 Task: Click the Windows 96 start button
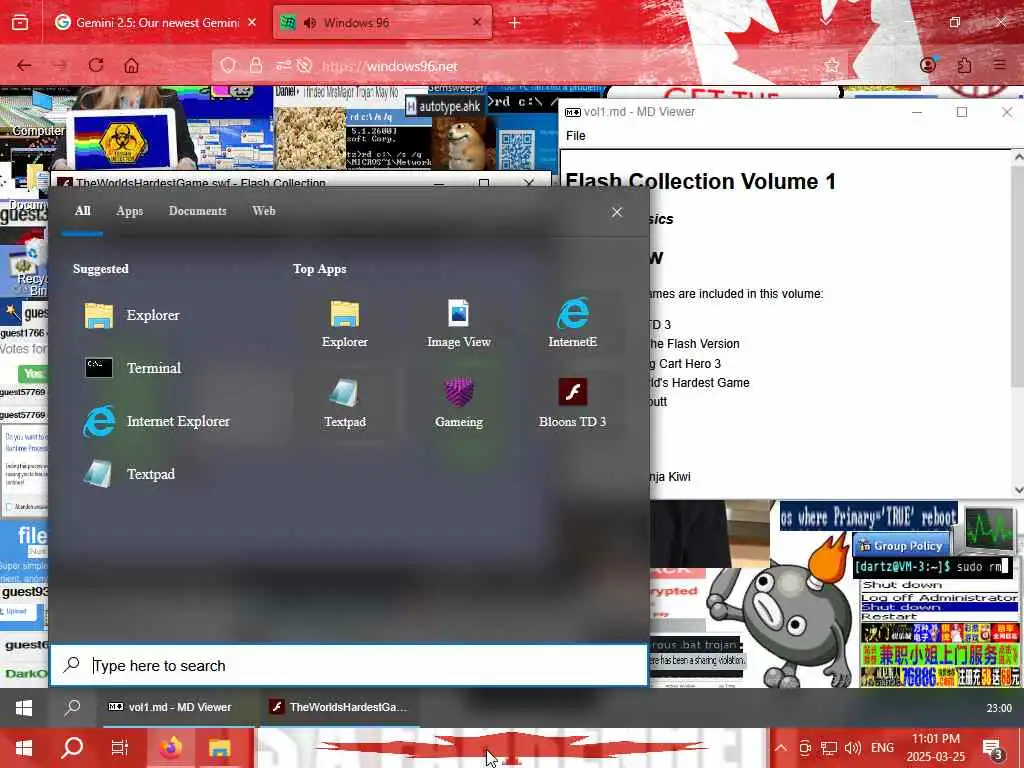tap(24, 707)
